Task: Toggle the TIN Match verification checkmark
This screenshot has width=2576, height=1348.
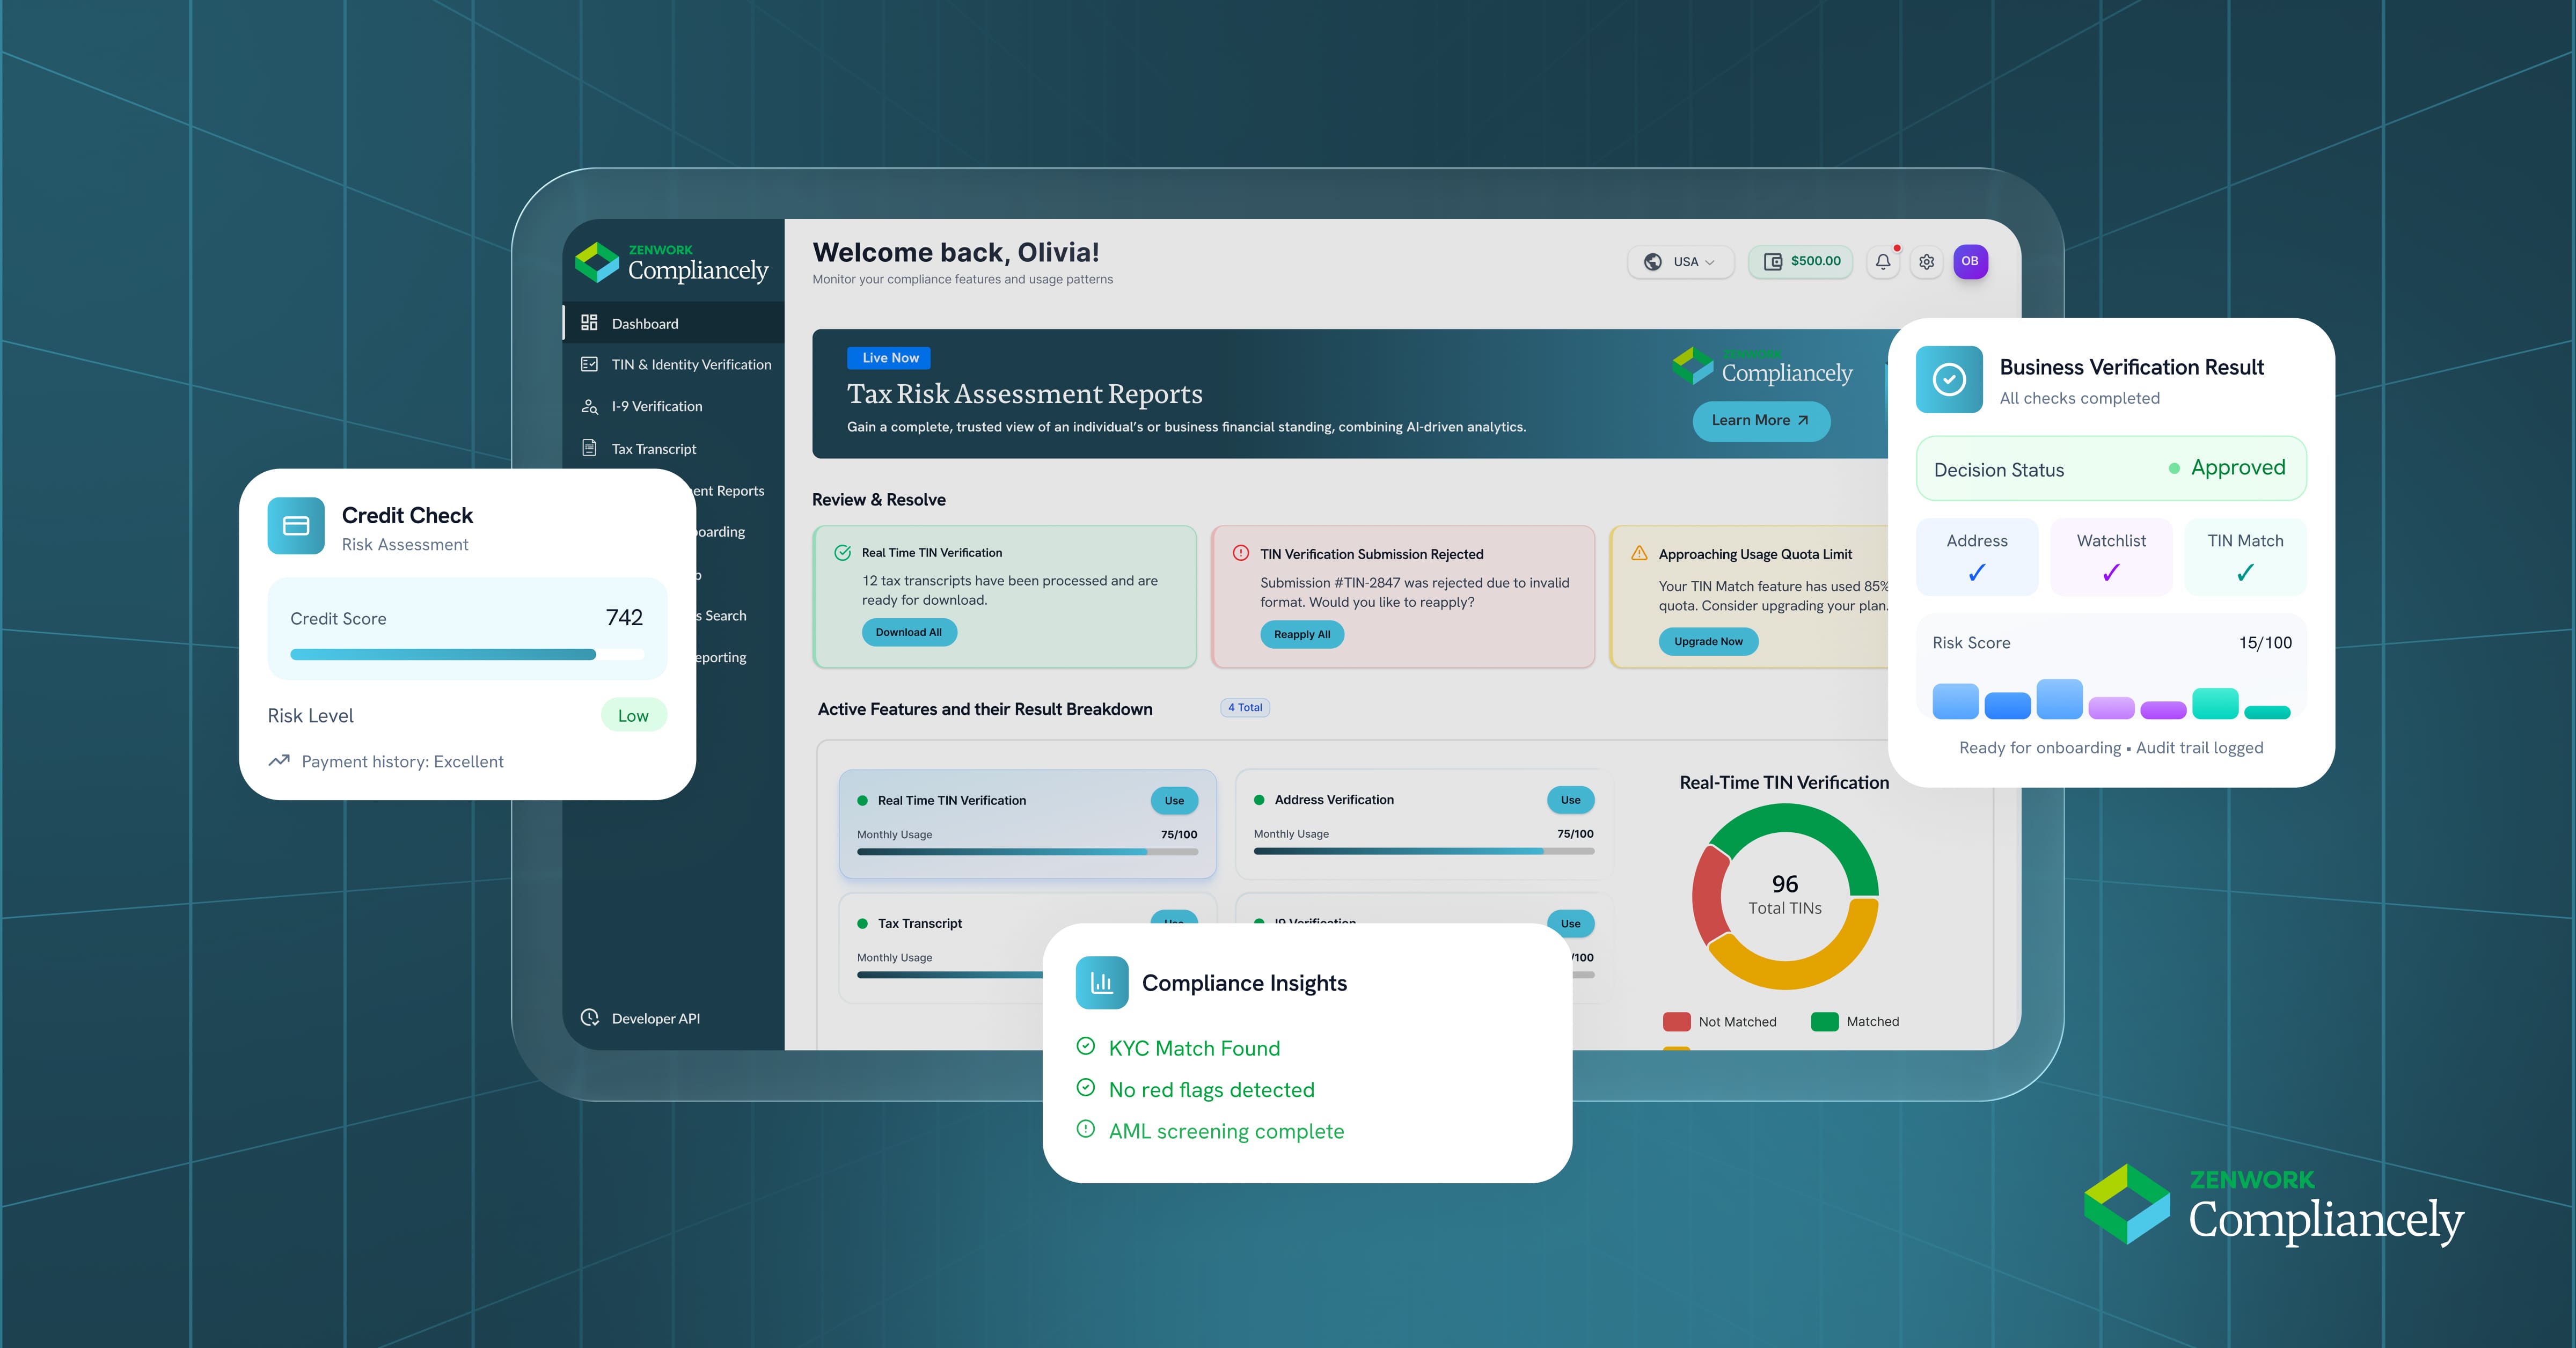Action: (x=2245, y=572)
